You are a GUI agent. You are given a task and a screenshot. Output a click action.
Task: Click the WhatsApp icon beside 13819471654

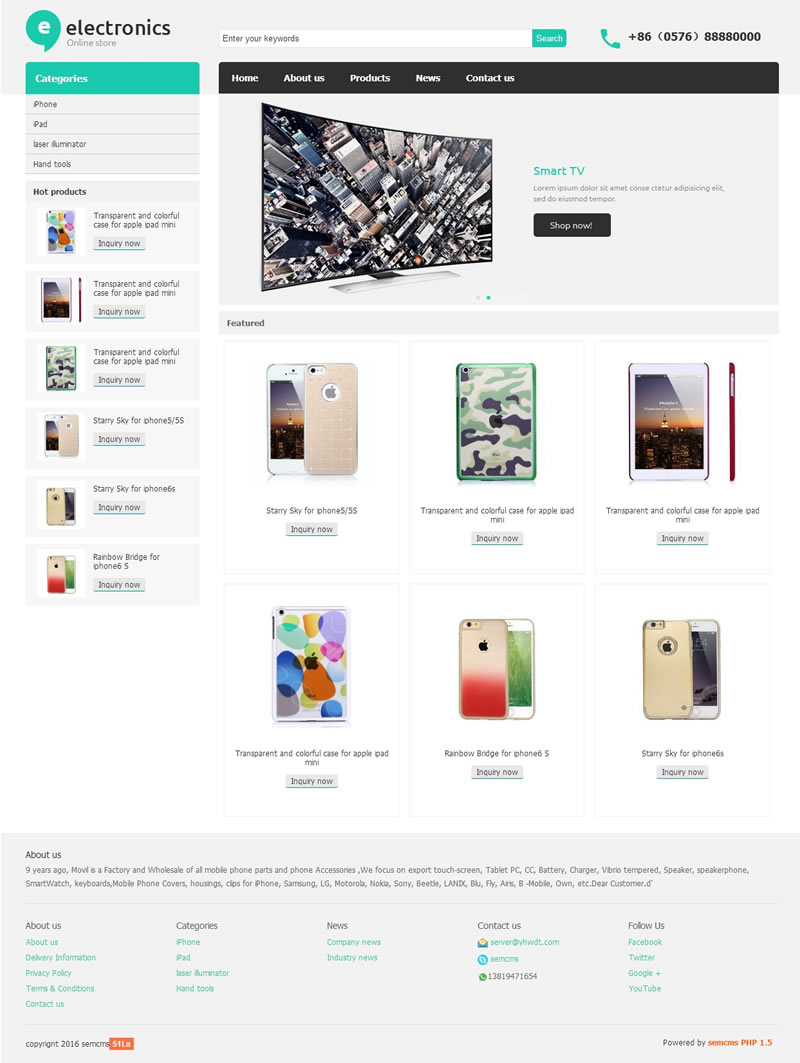pyautogui.click(x=483, y=977)
